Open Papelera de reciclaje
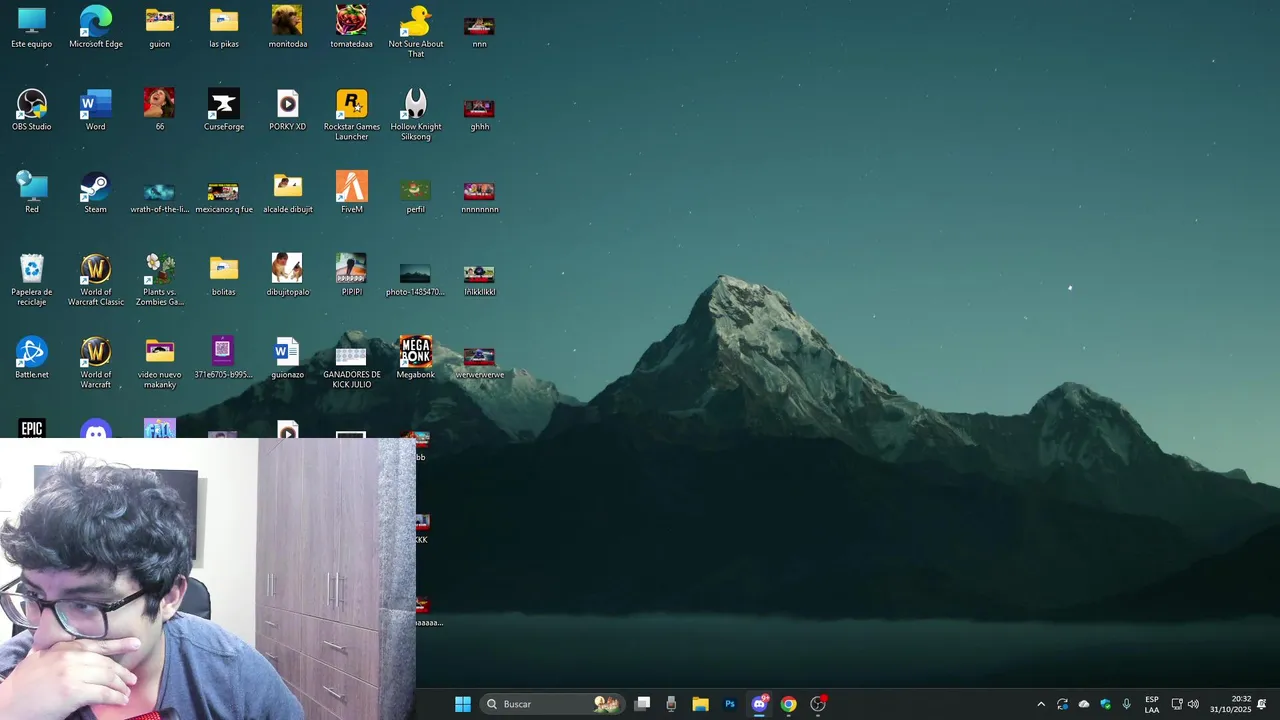This screenshot has height=720, width=1280. pos(32,280)
